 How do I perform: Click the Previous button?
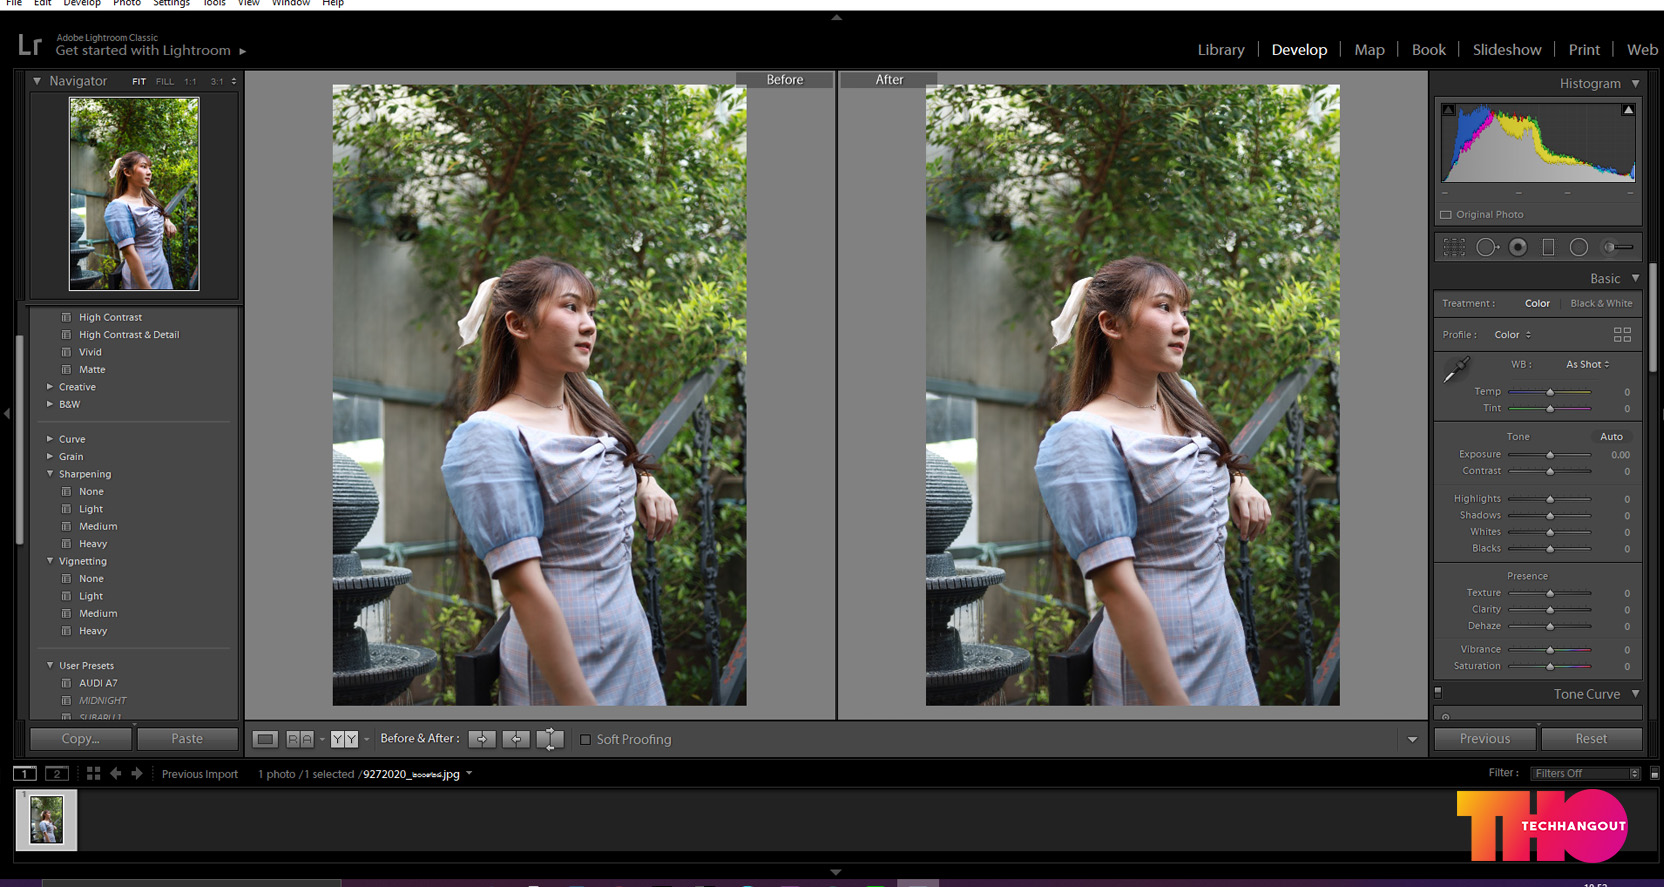1485,739
